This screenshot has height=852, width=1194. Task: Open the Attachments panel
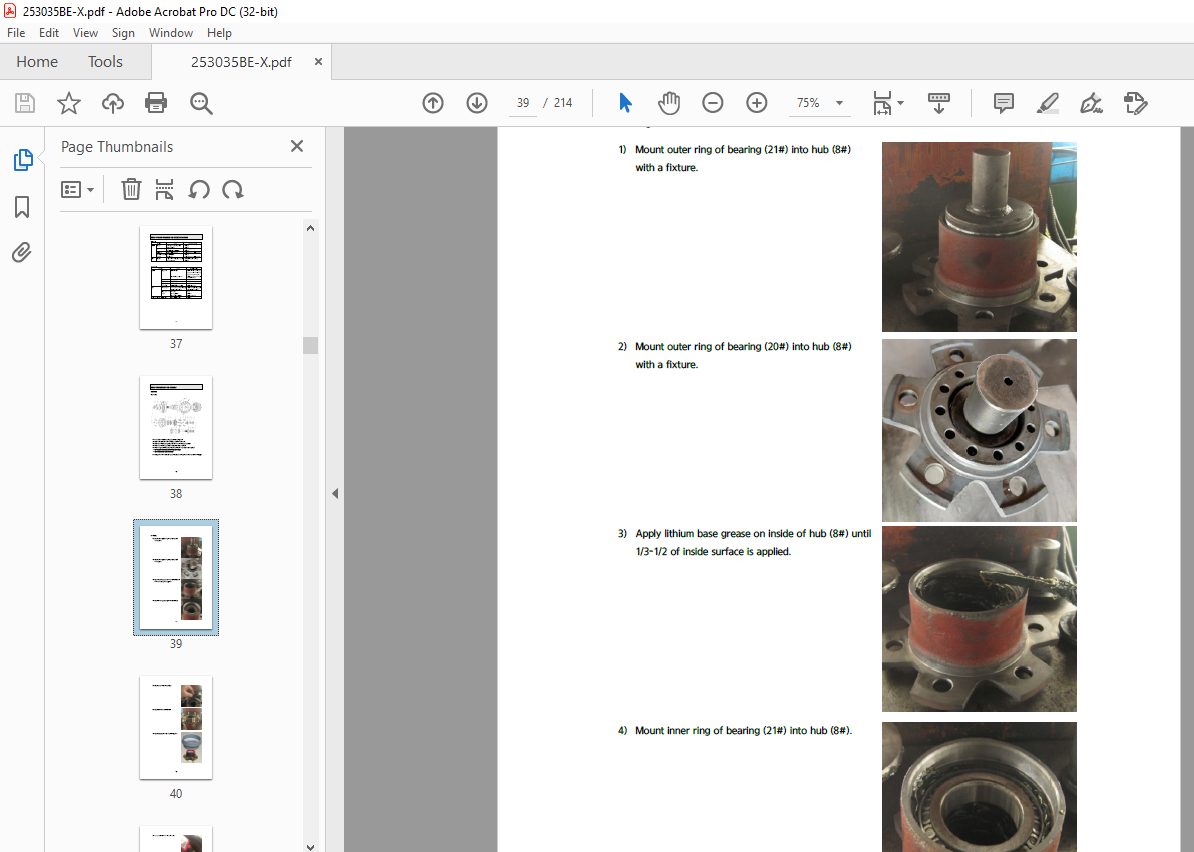(22, 252)
